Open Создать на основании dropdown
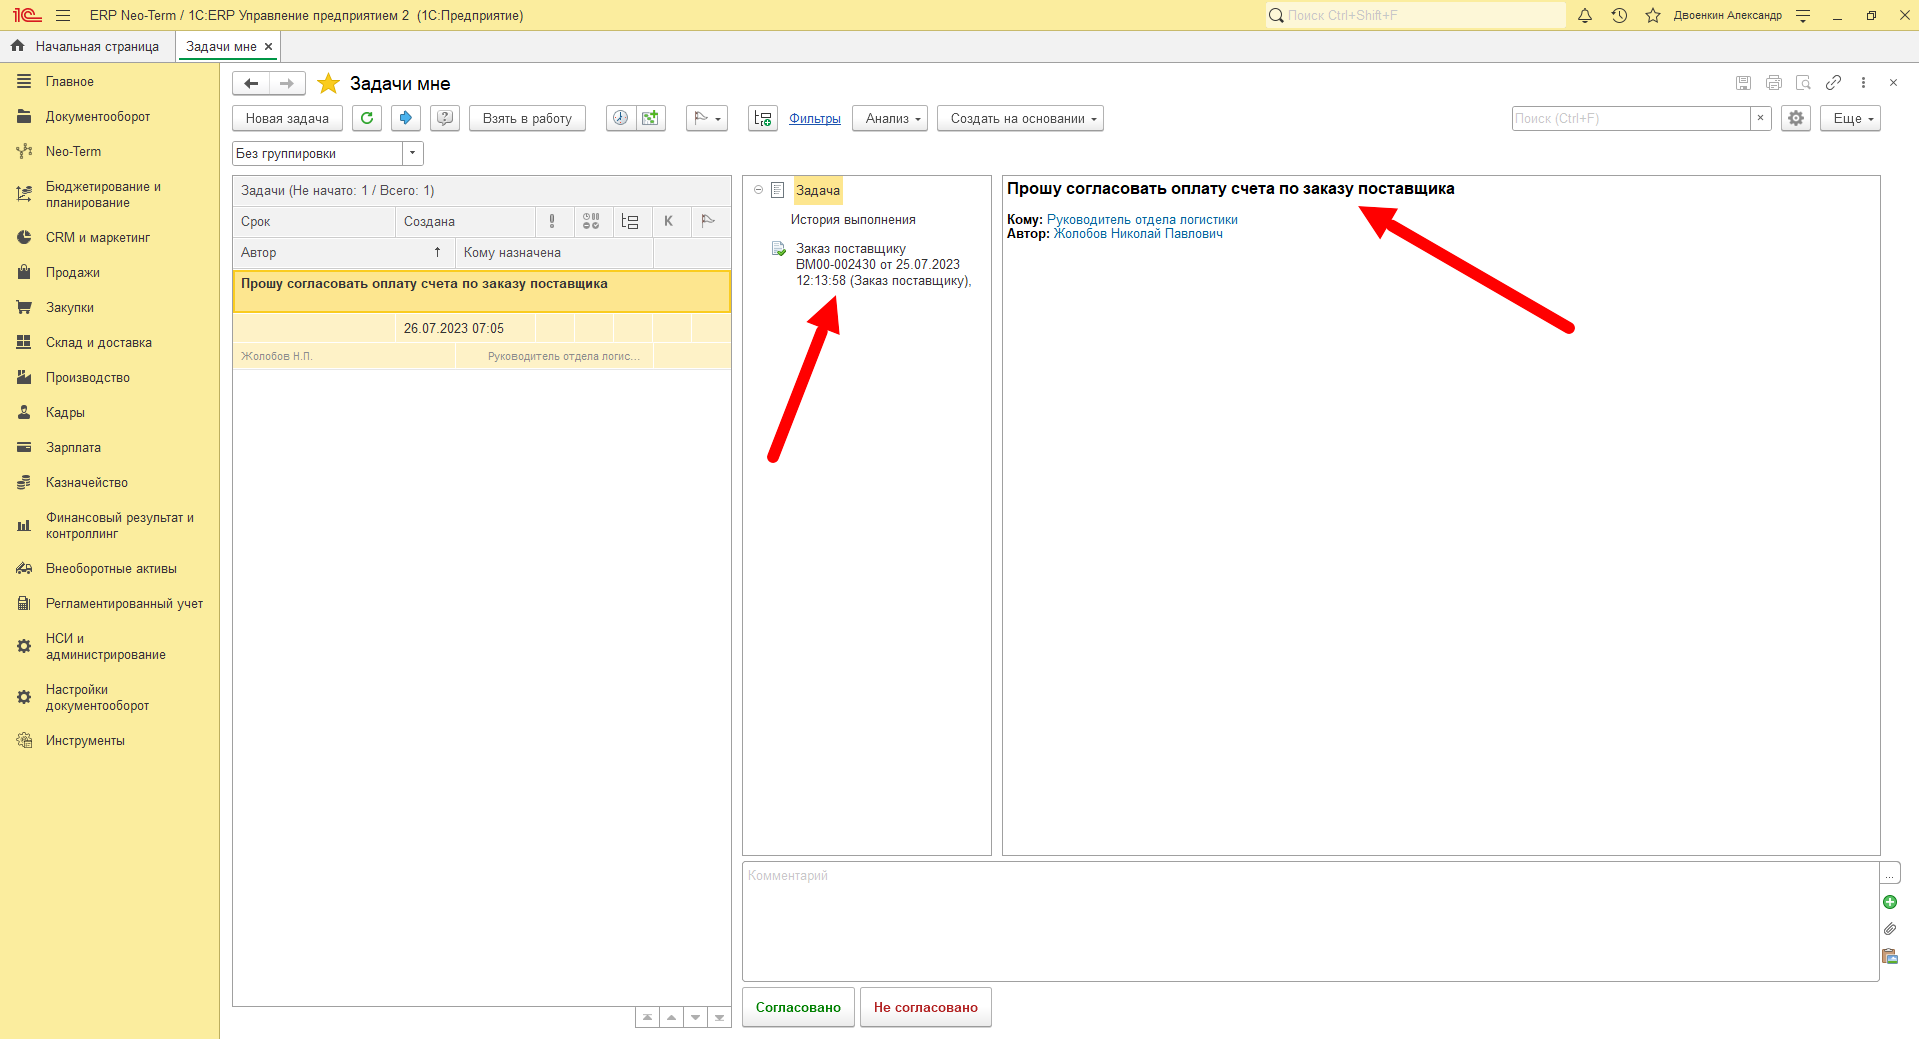This screenshot has height=1039, width=1919. [x=1020, y=118]
